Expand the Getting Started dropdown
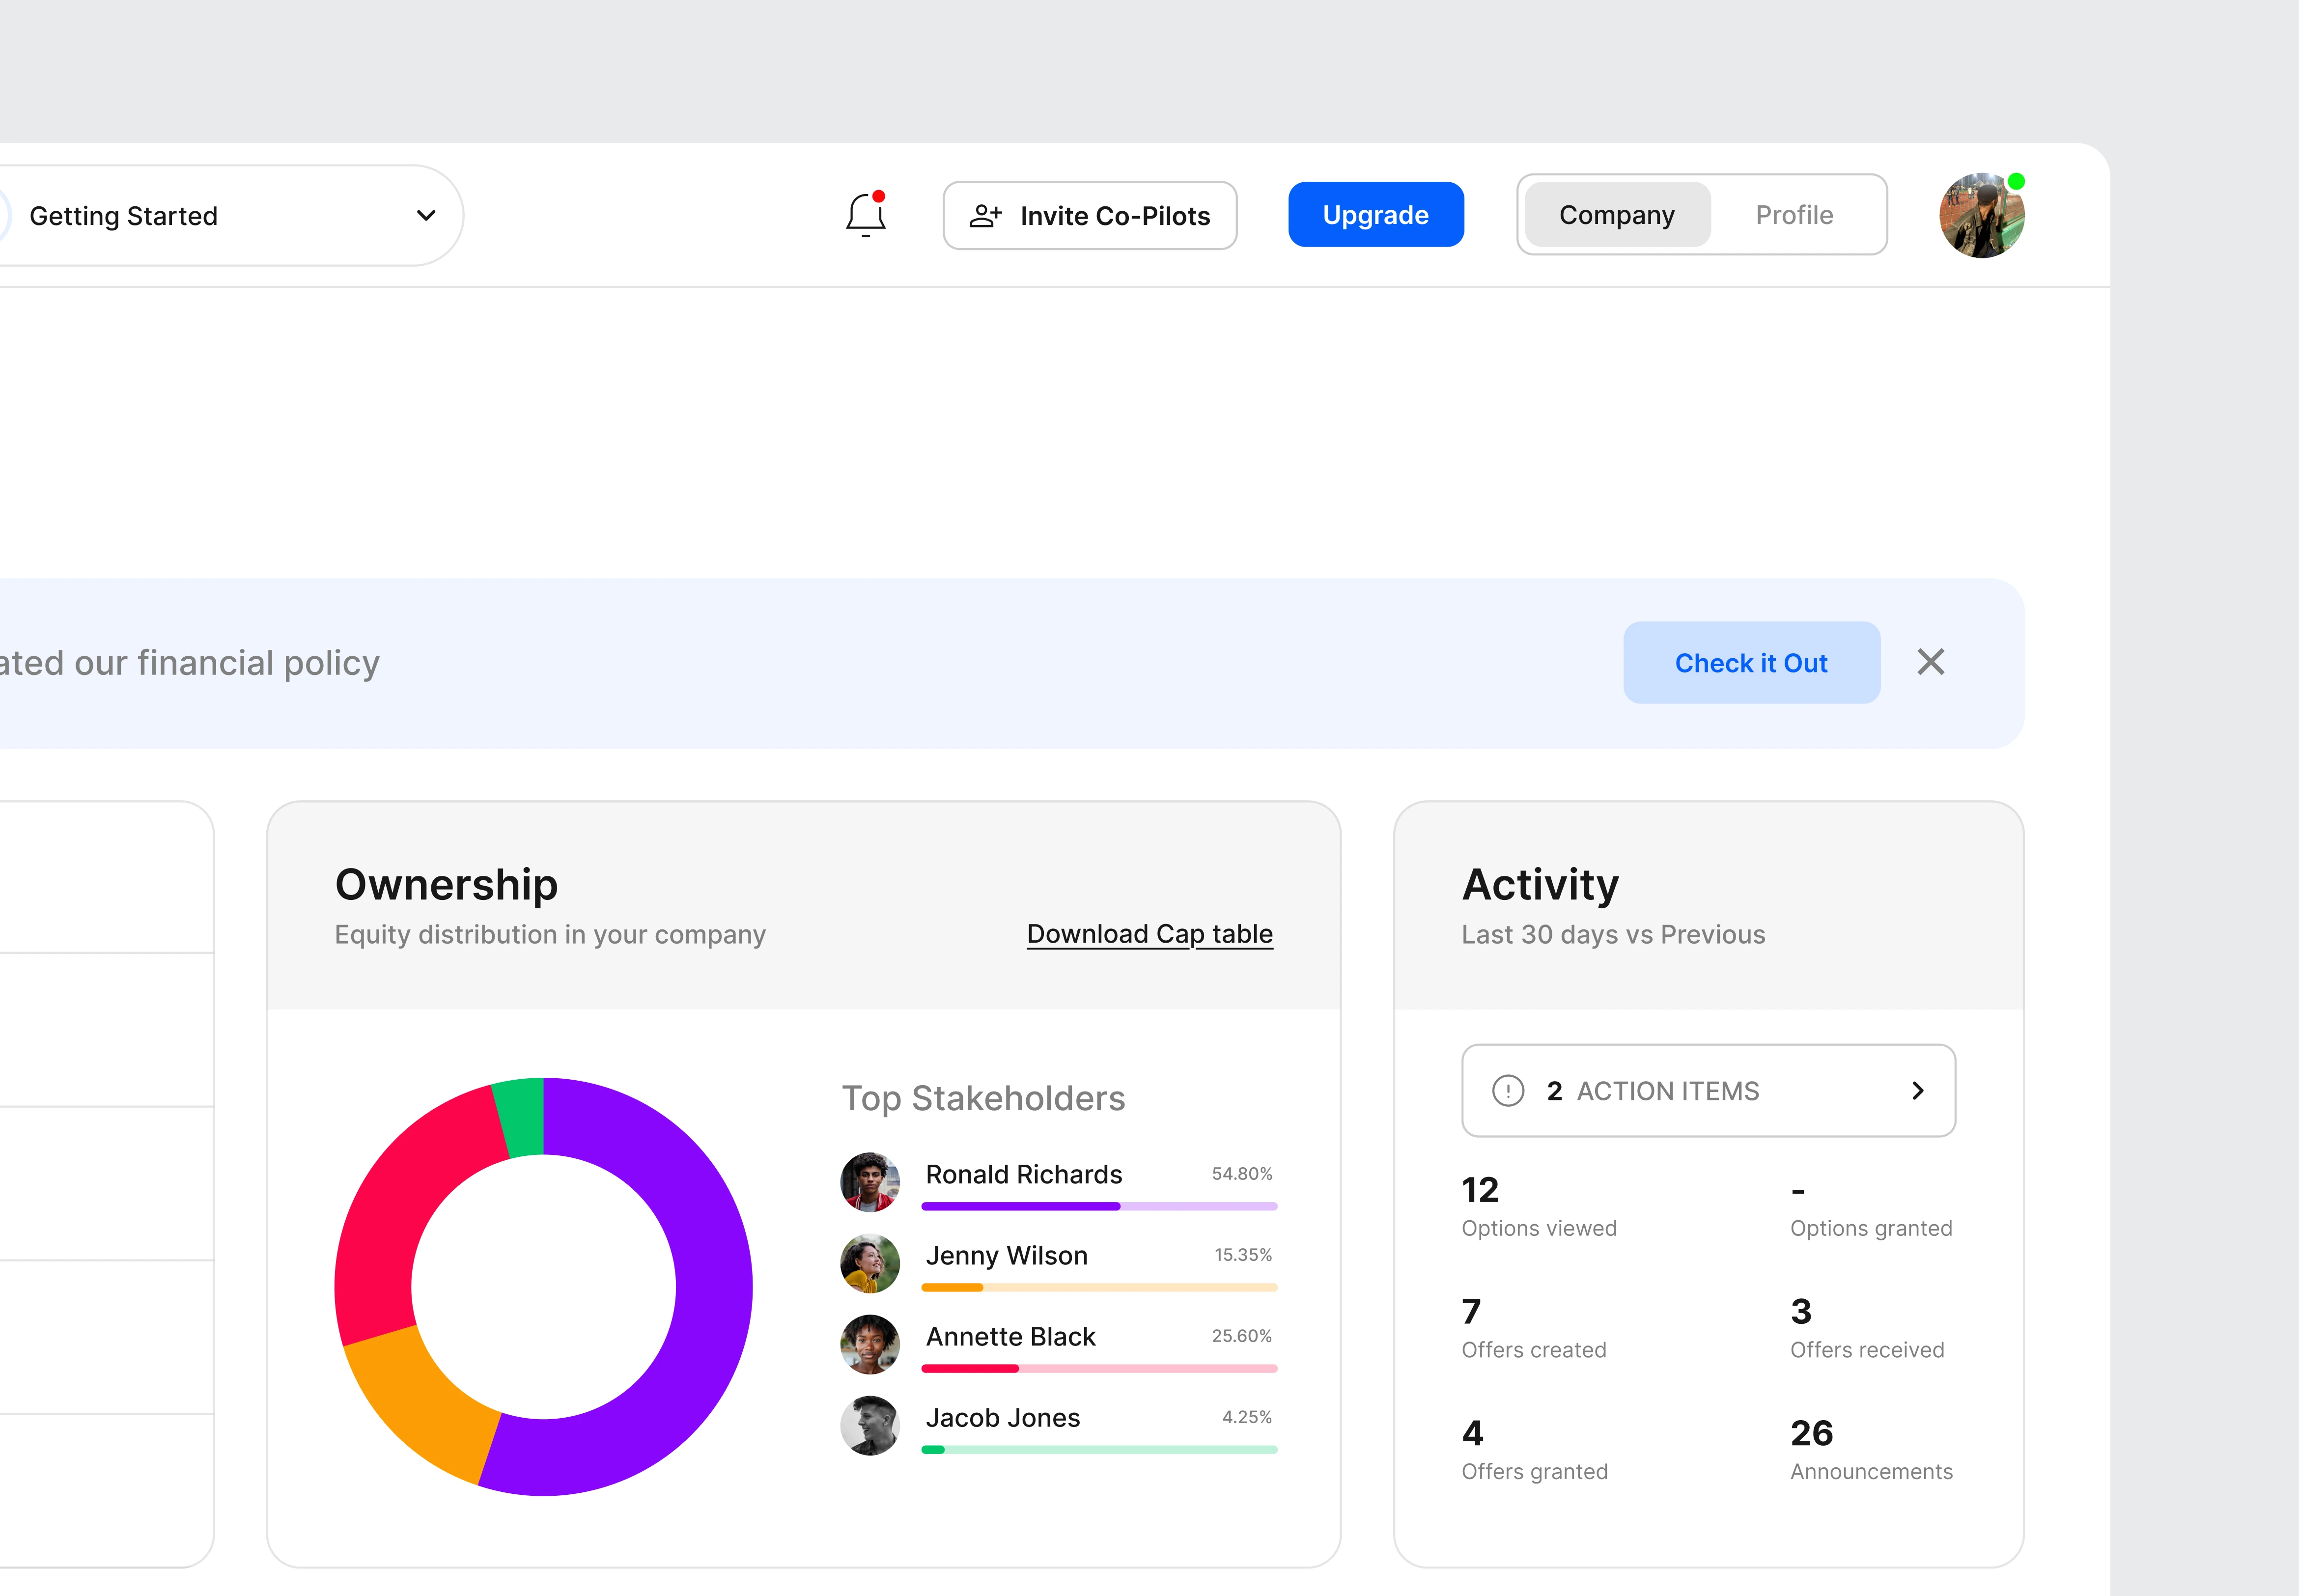 (426, 216)
